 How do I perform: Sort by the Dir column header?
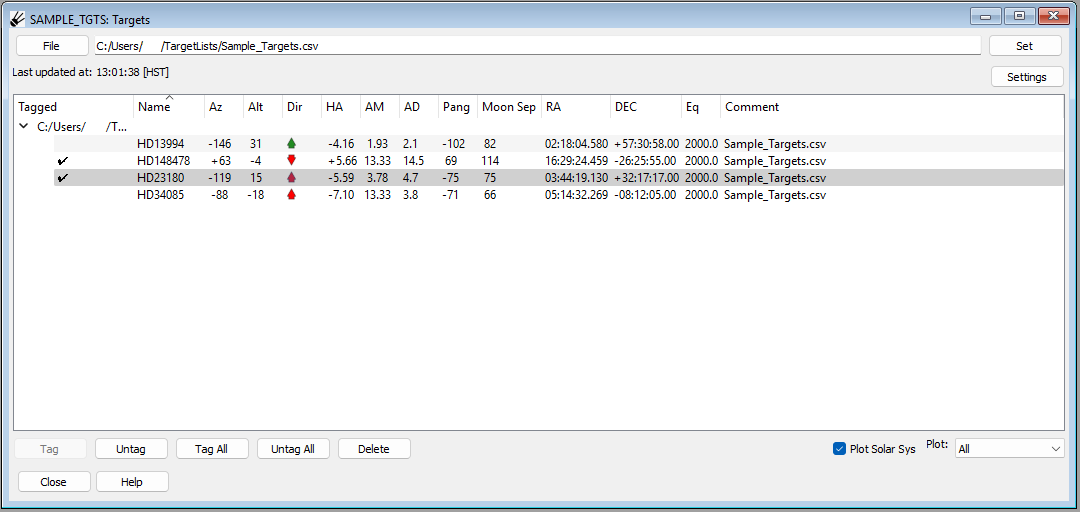[302, 107]
